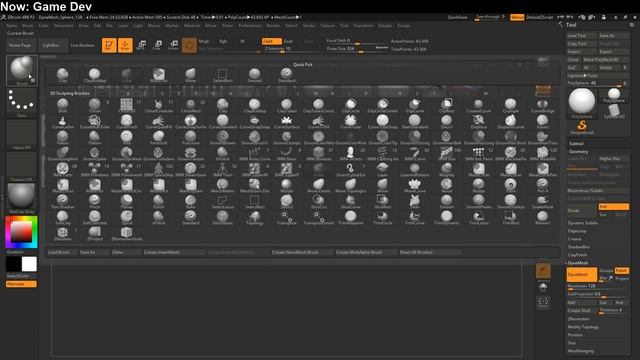Screen dimensions: 640x360
Task: Pick the InsertCylndrExt brush
Action: [x=351, y=169]
